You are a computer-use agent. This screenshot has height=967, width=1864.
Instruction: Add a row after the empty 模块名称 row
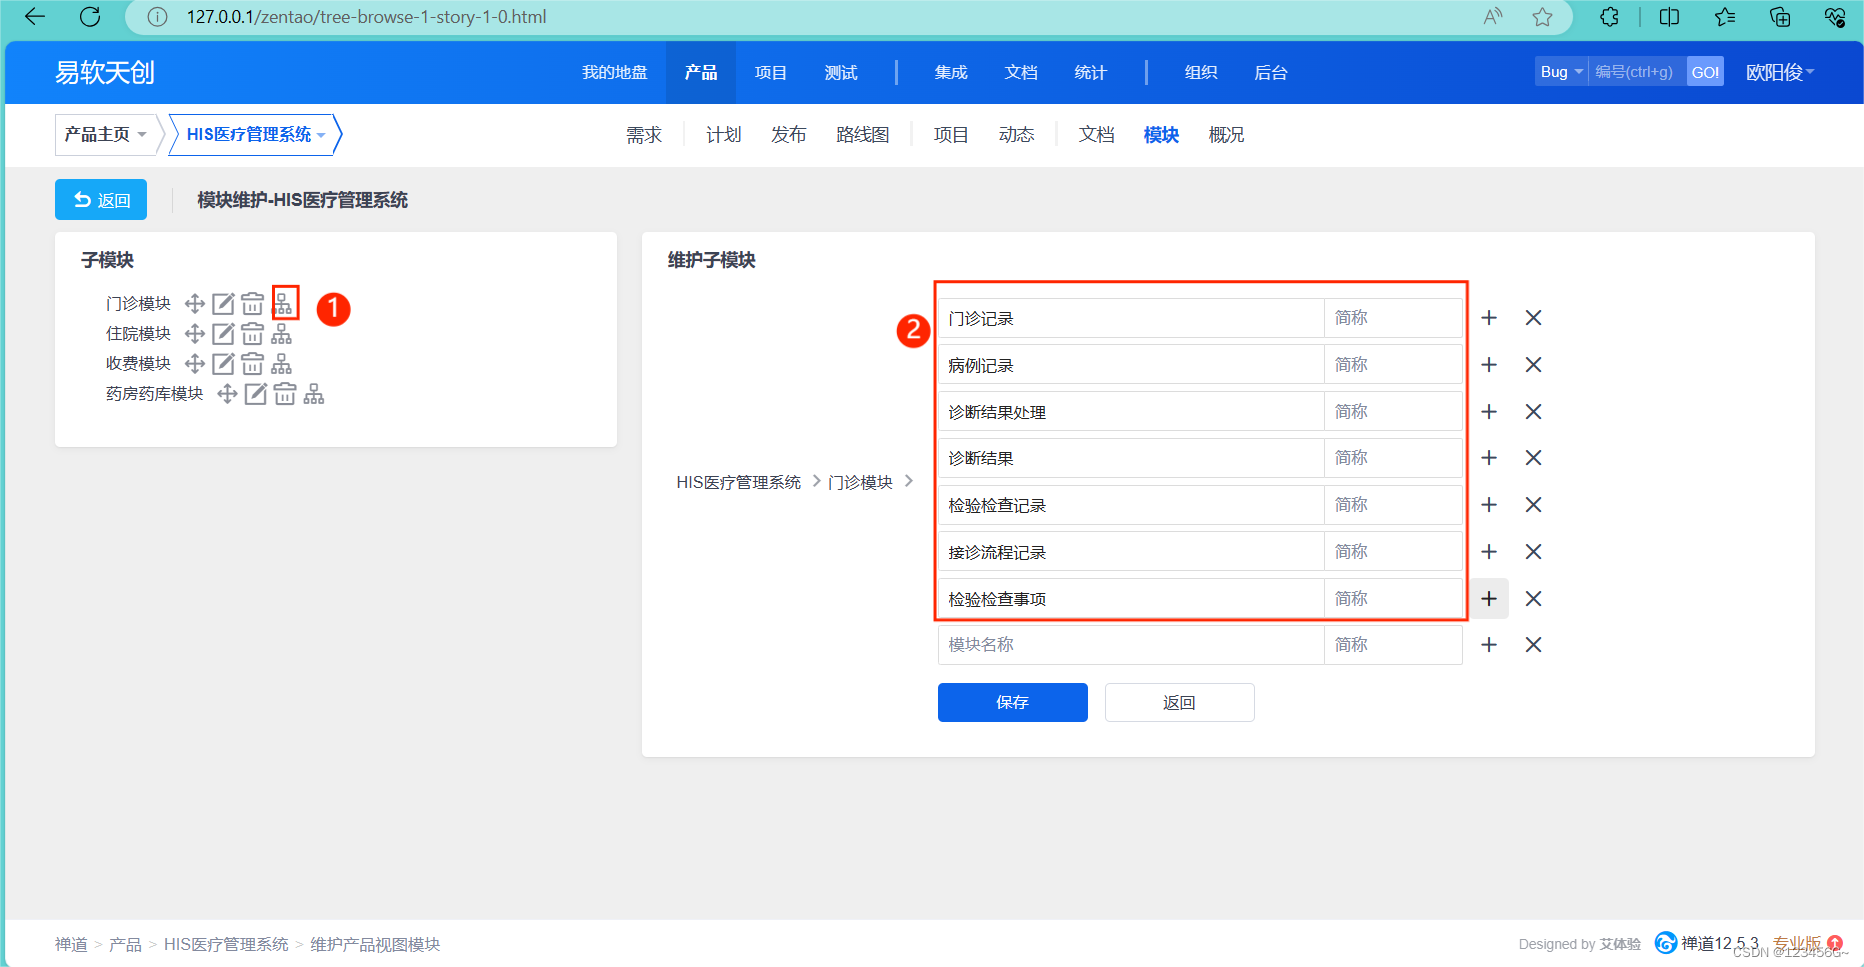click(1489, 645)
